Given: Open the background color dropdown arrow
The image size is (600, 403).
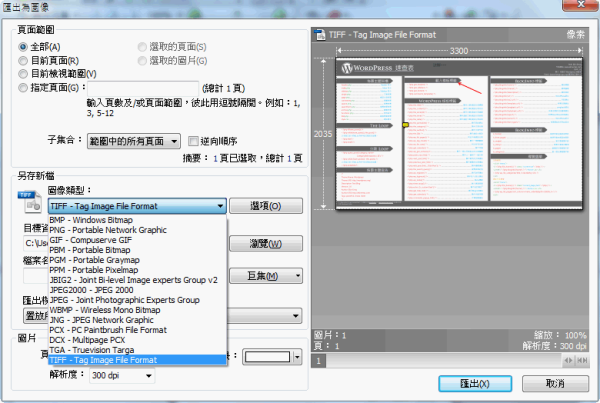Looking at the screenshot, I should [x=297, y=357].
